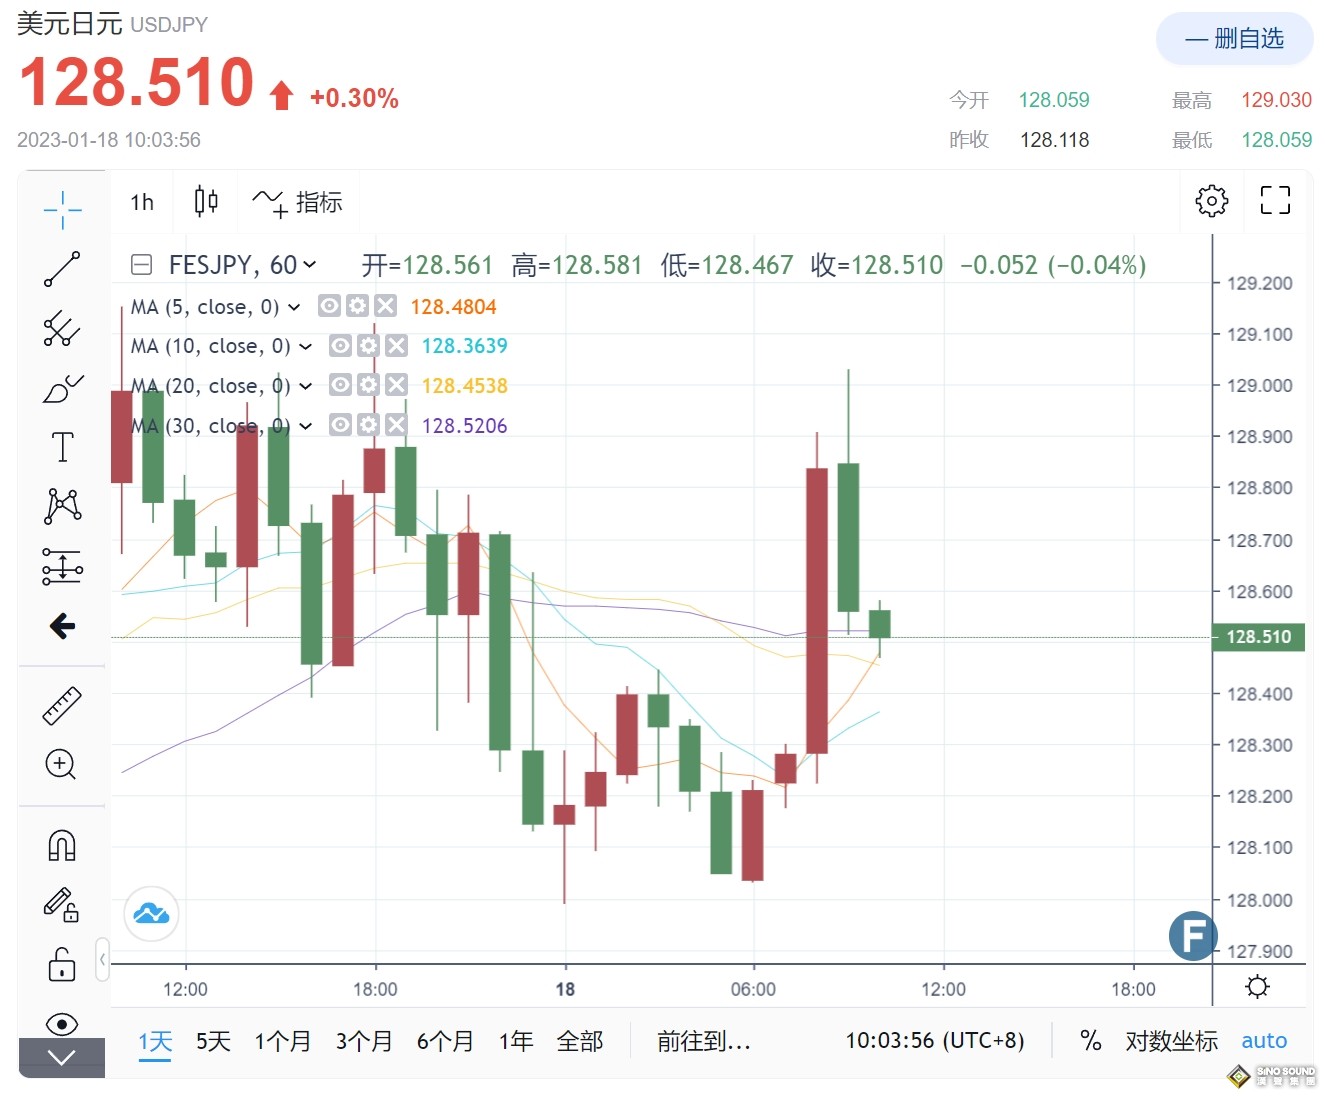The width and height of the screenshot is (1325, 1098).
Task: Toggle 对数坐标 log scale
Action: (1171, 1041)
